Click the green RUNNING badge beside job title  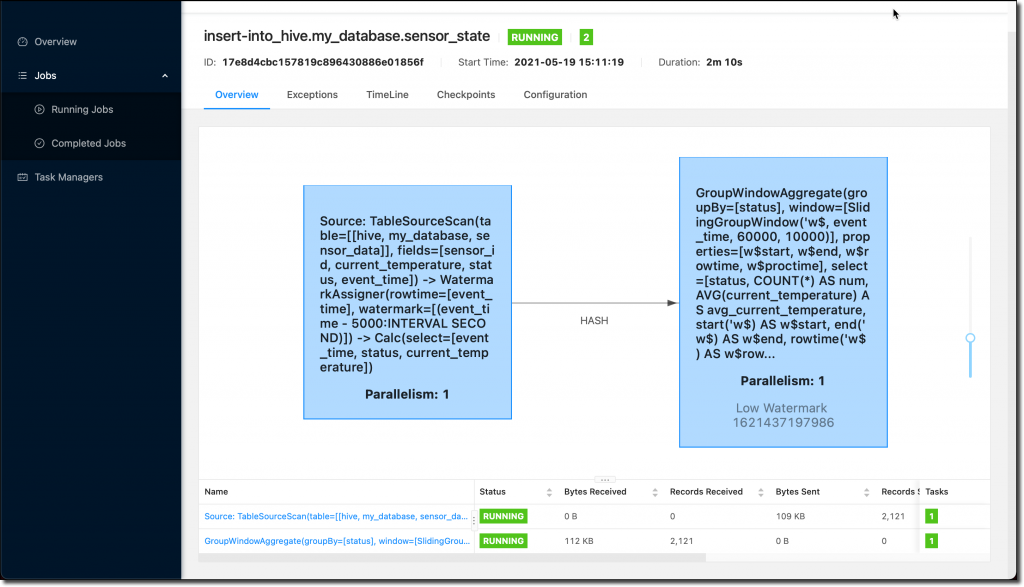coord(534,36)
